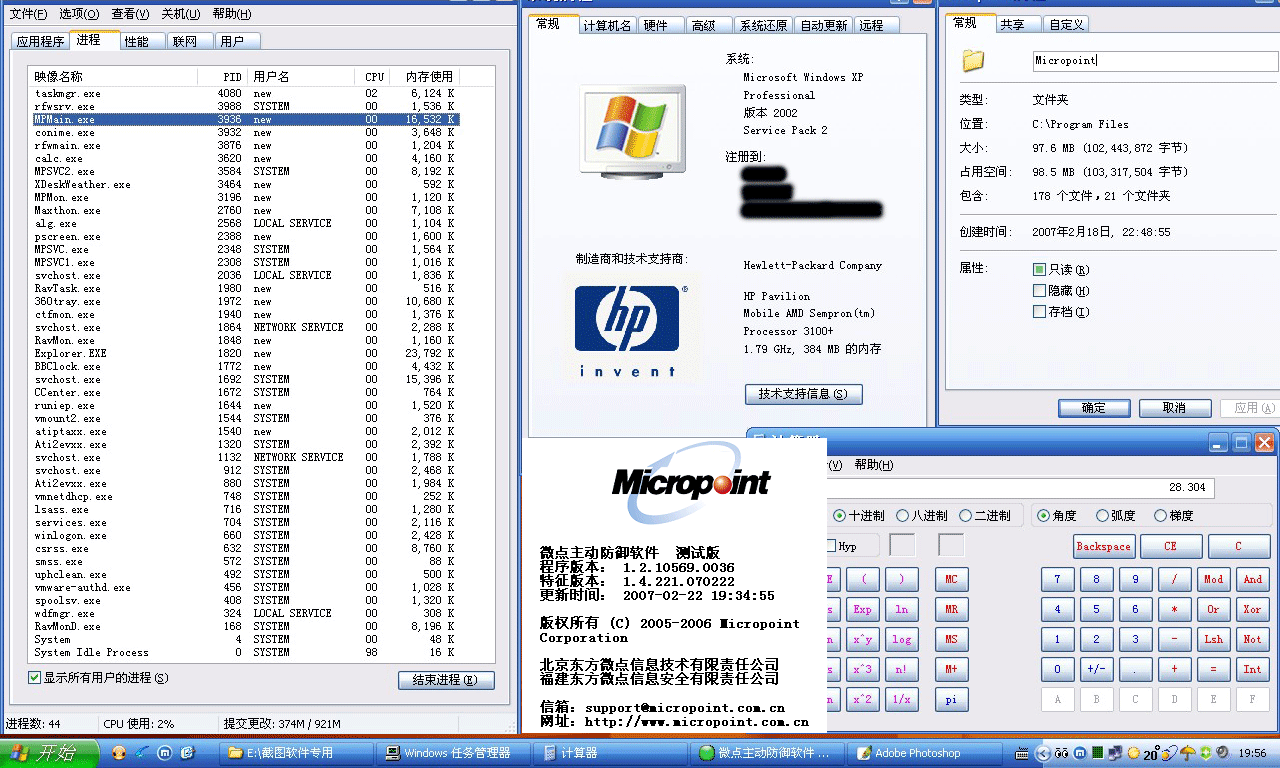Click the calculator Backspace button
The height and width of the screenshot is (768, 1280).
[x=1103, y=547]
